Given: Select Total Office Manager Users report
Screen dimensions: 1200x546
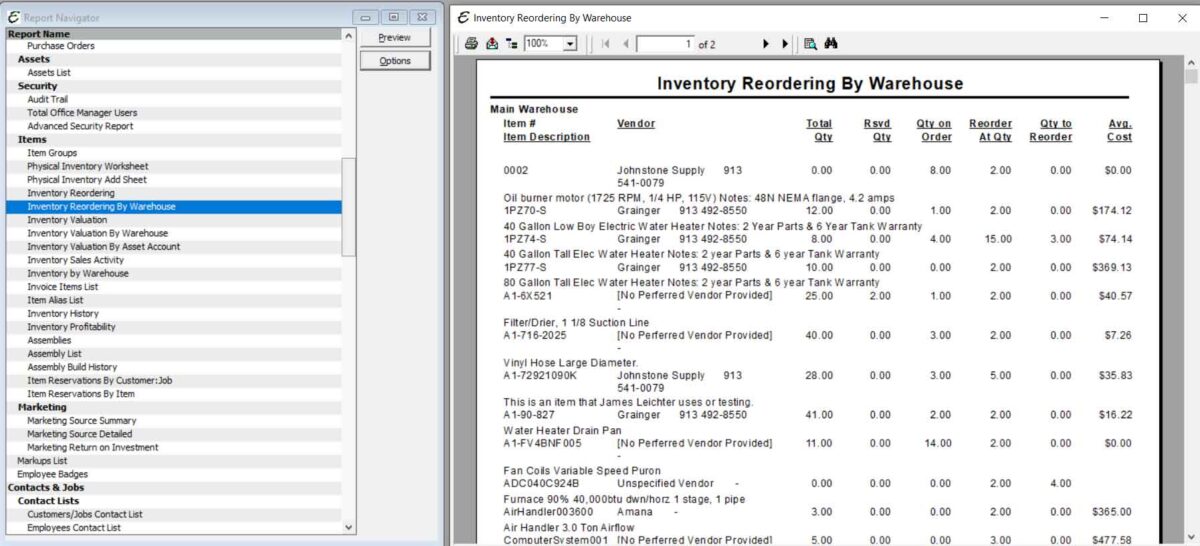Looking at the screenshot, I should point(82,113).
